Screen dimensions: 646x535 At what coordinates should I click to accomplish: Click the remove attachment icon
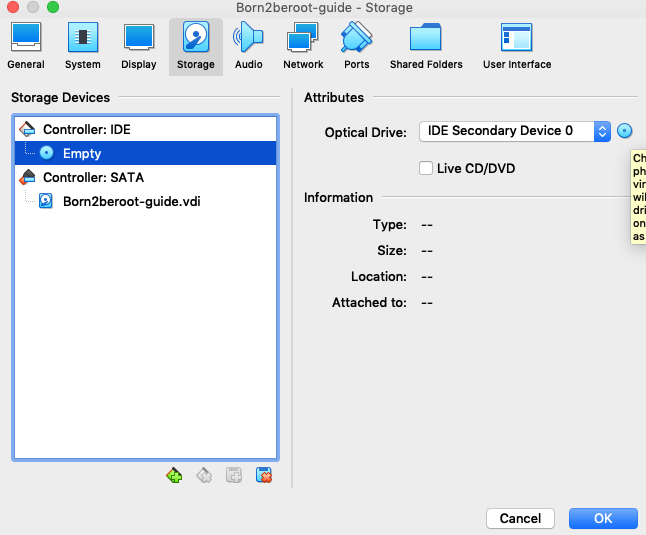pos(264,476)
